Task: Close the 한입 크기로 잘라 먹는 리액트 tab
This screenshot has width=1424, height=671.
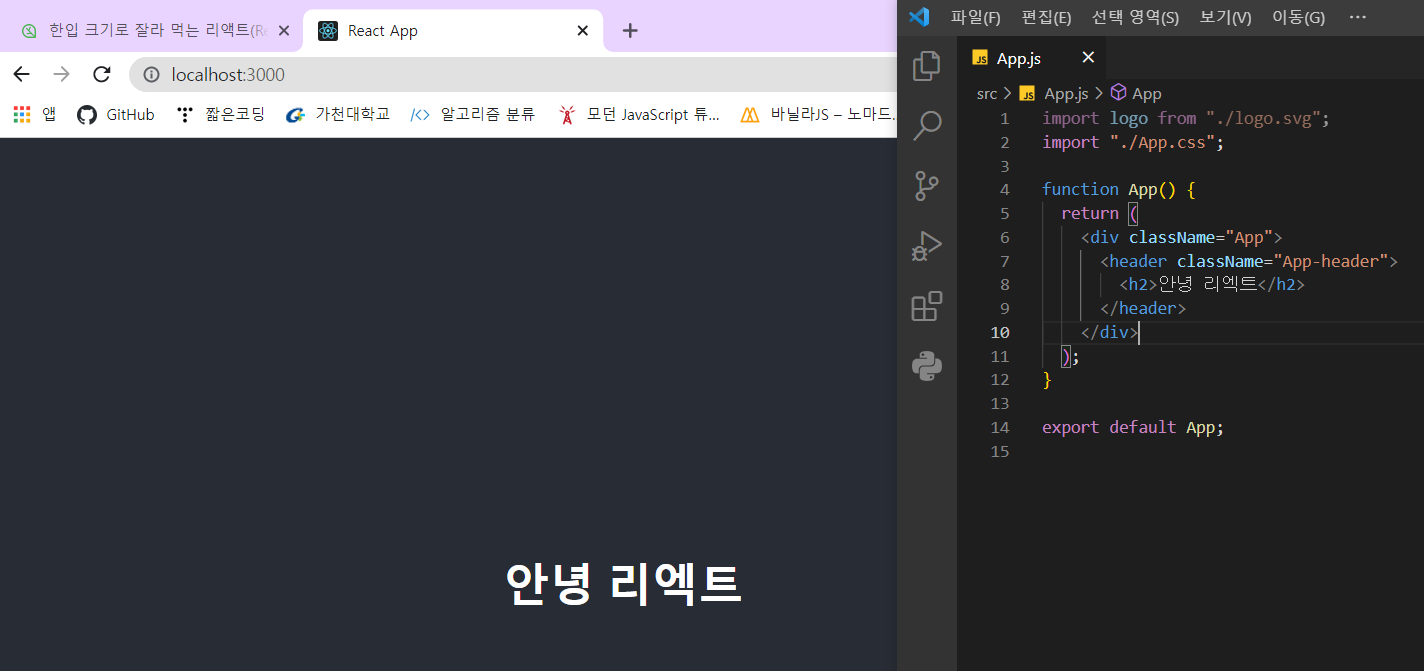Action: pos(284,31)
